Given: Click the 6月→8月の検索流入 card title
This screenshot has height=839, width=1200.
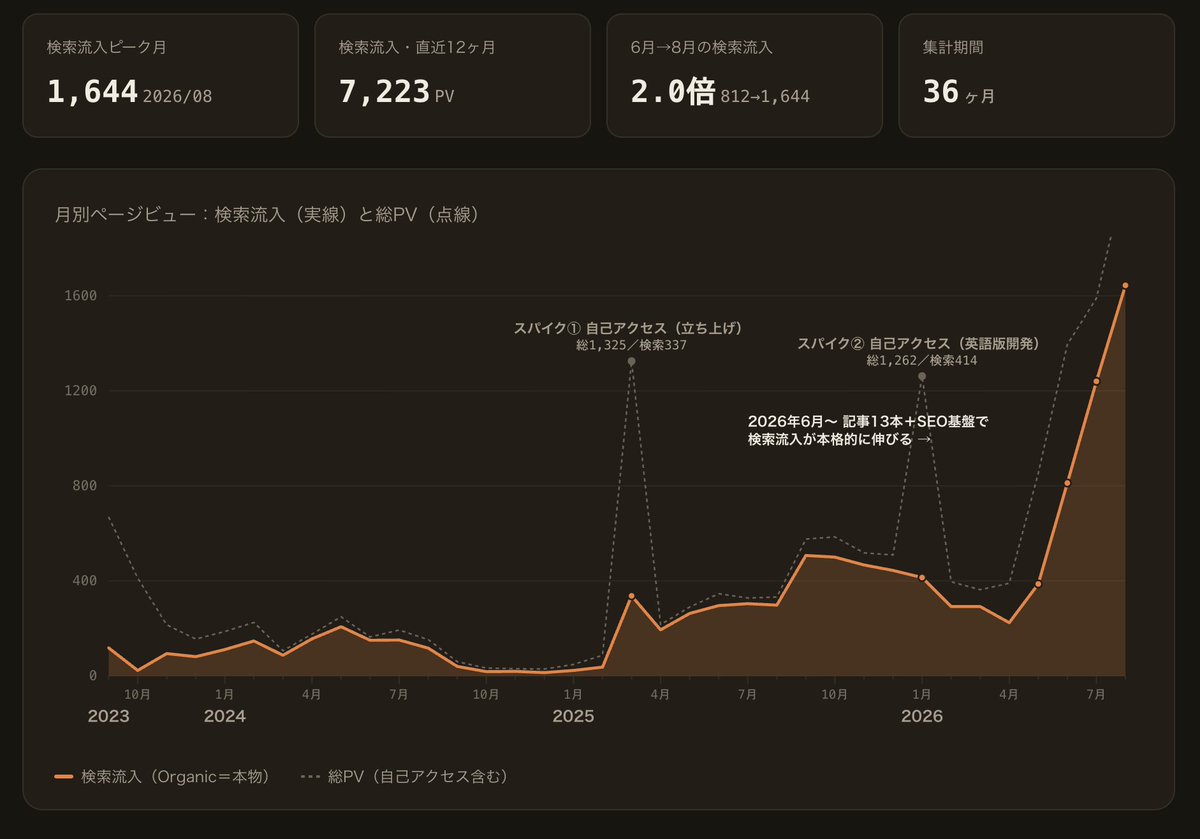Looking at the screenshot, I should coord(701,47).
